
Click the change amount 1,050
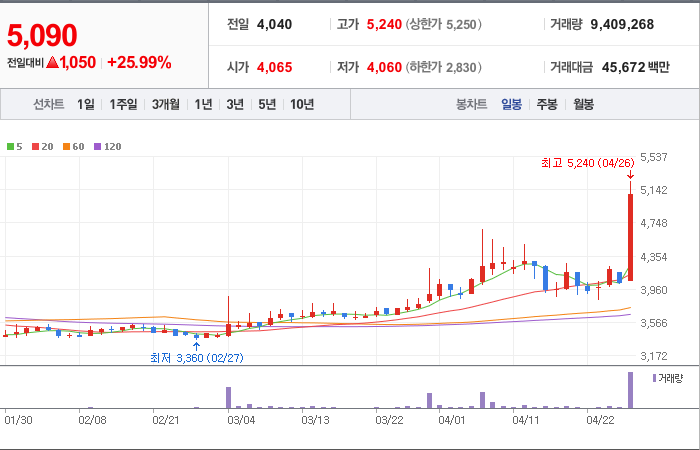(78, 62)
